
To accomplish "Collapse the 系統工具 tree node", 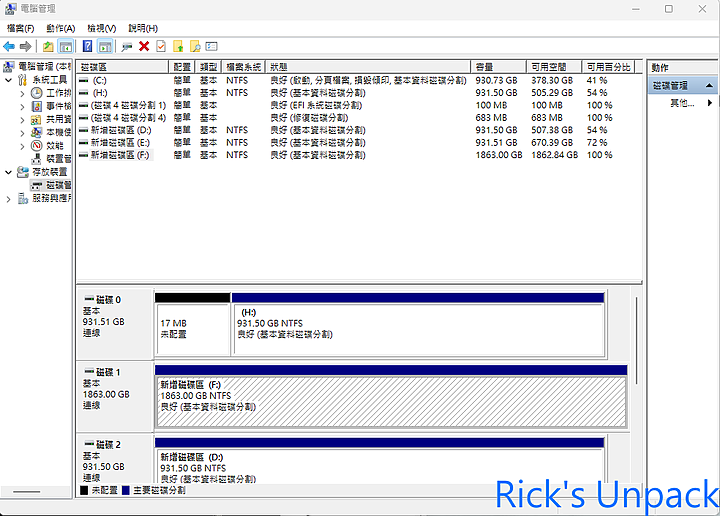I will pyautogui.click(x=8, y=80).
